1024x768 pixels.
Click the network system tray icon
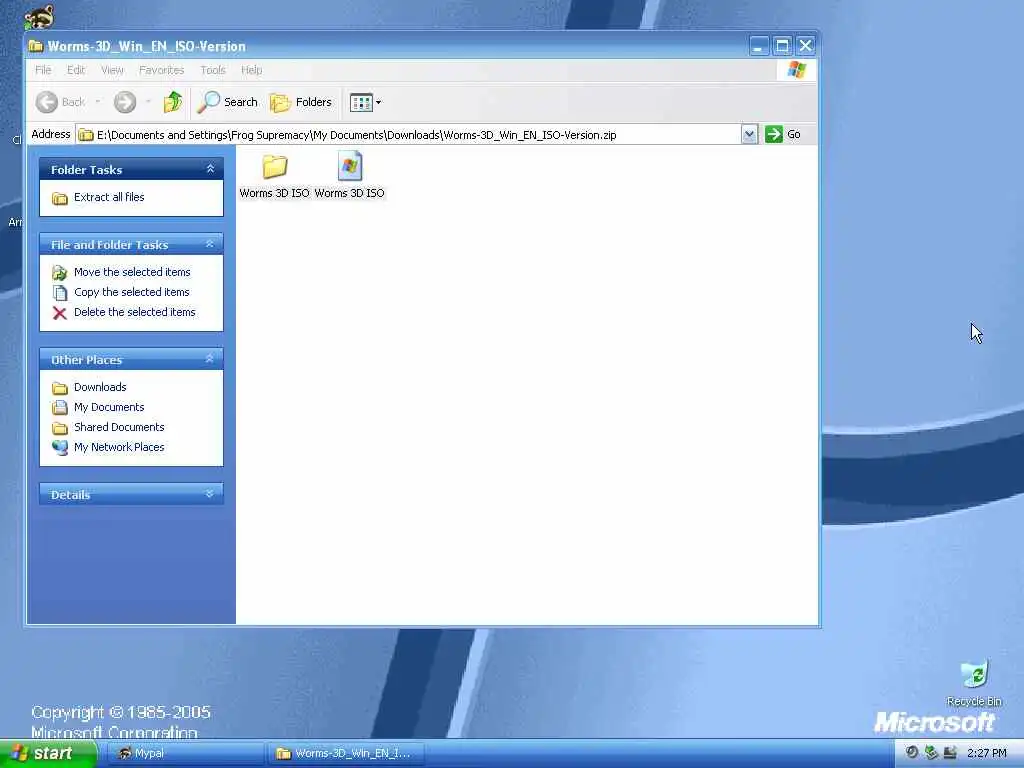pyautogui.click(x=931, y=753)
